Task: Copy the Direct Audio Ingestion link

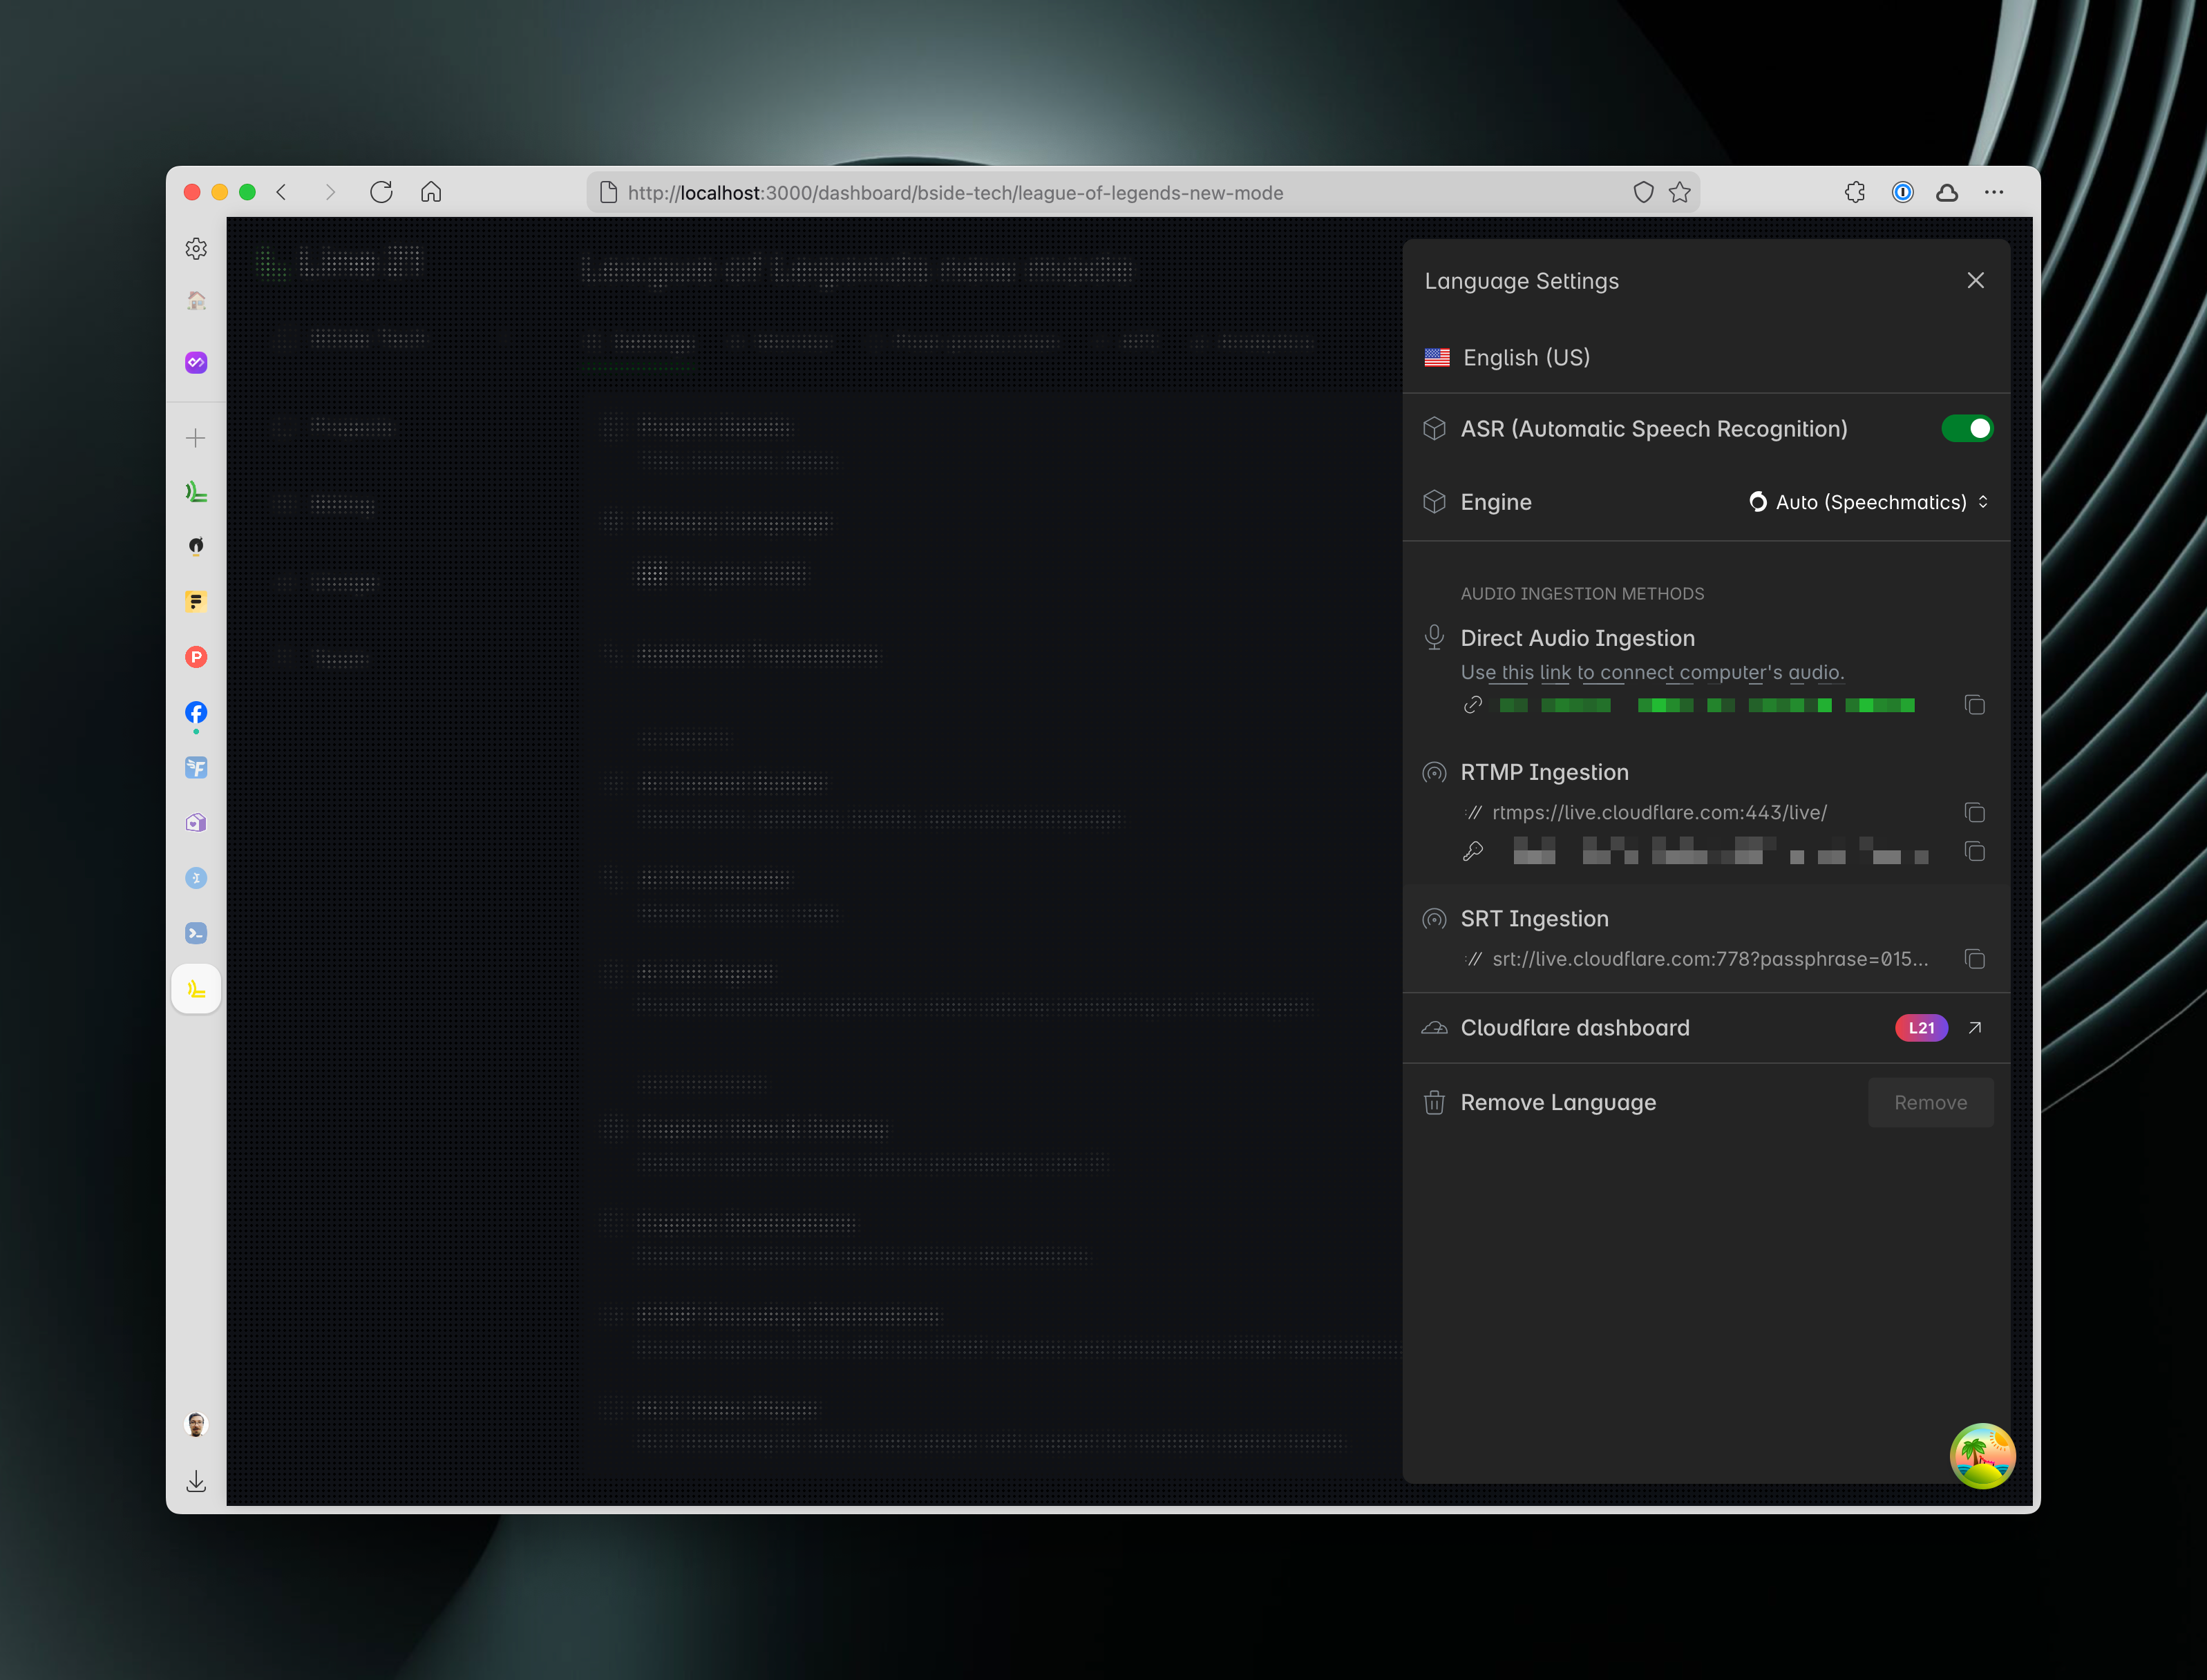Action: tap(1974, 705)
